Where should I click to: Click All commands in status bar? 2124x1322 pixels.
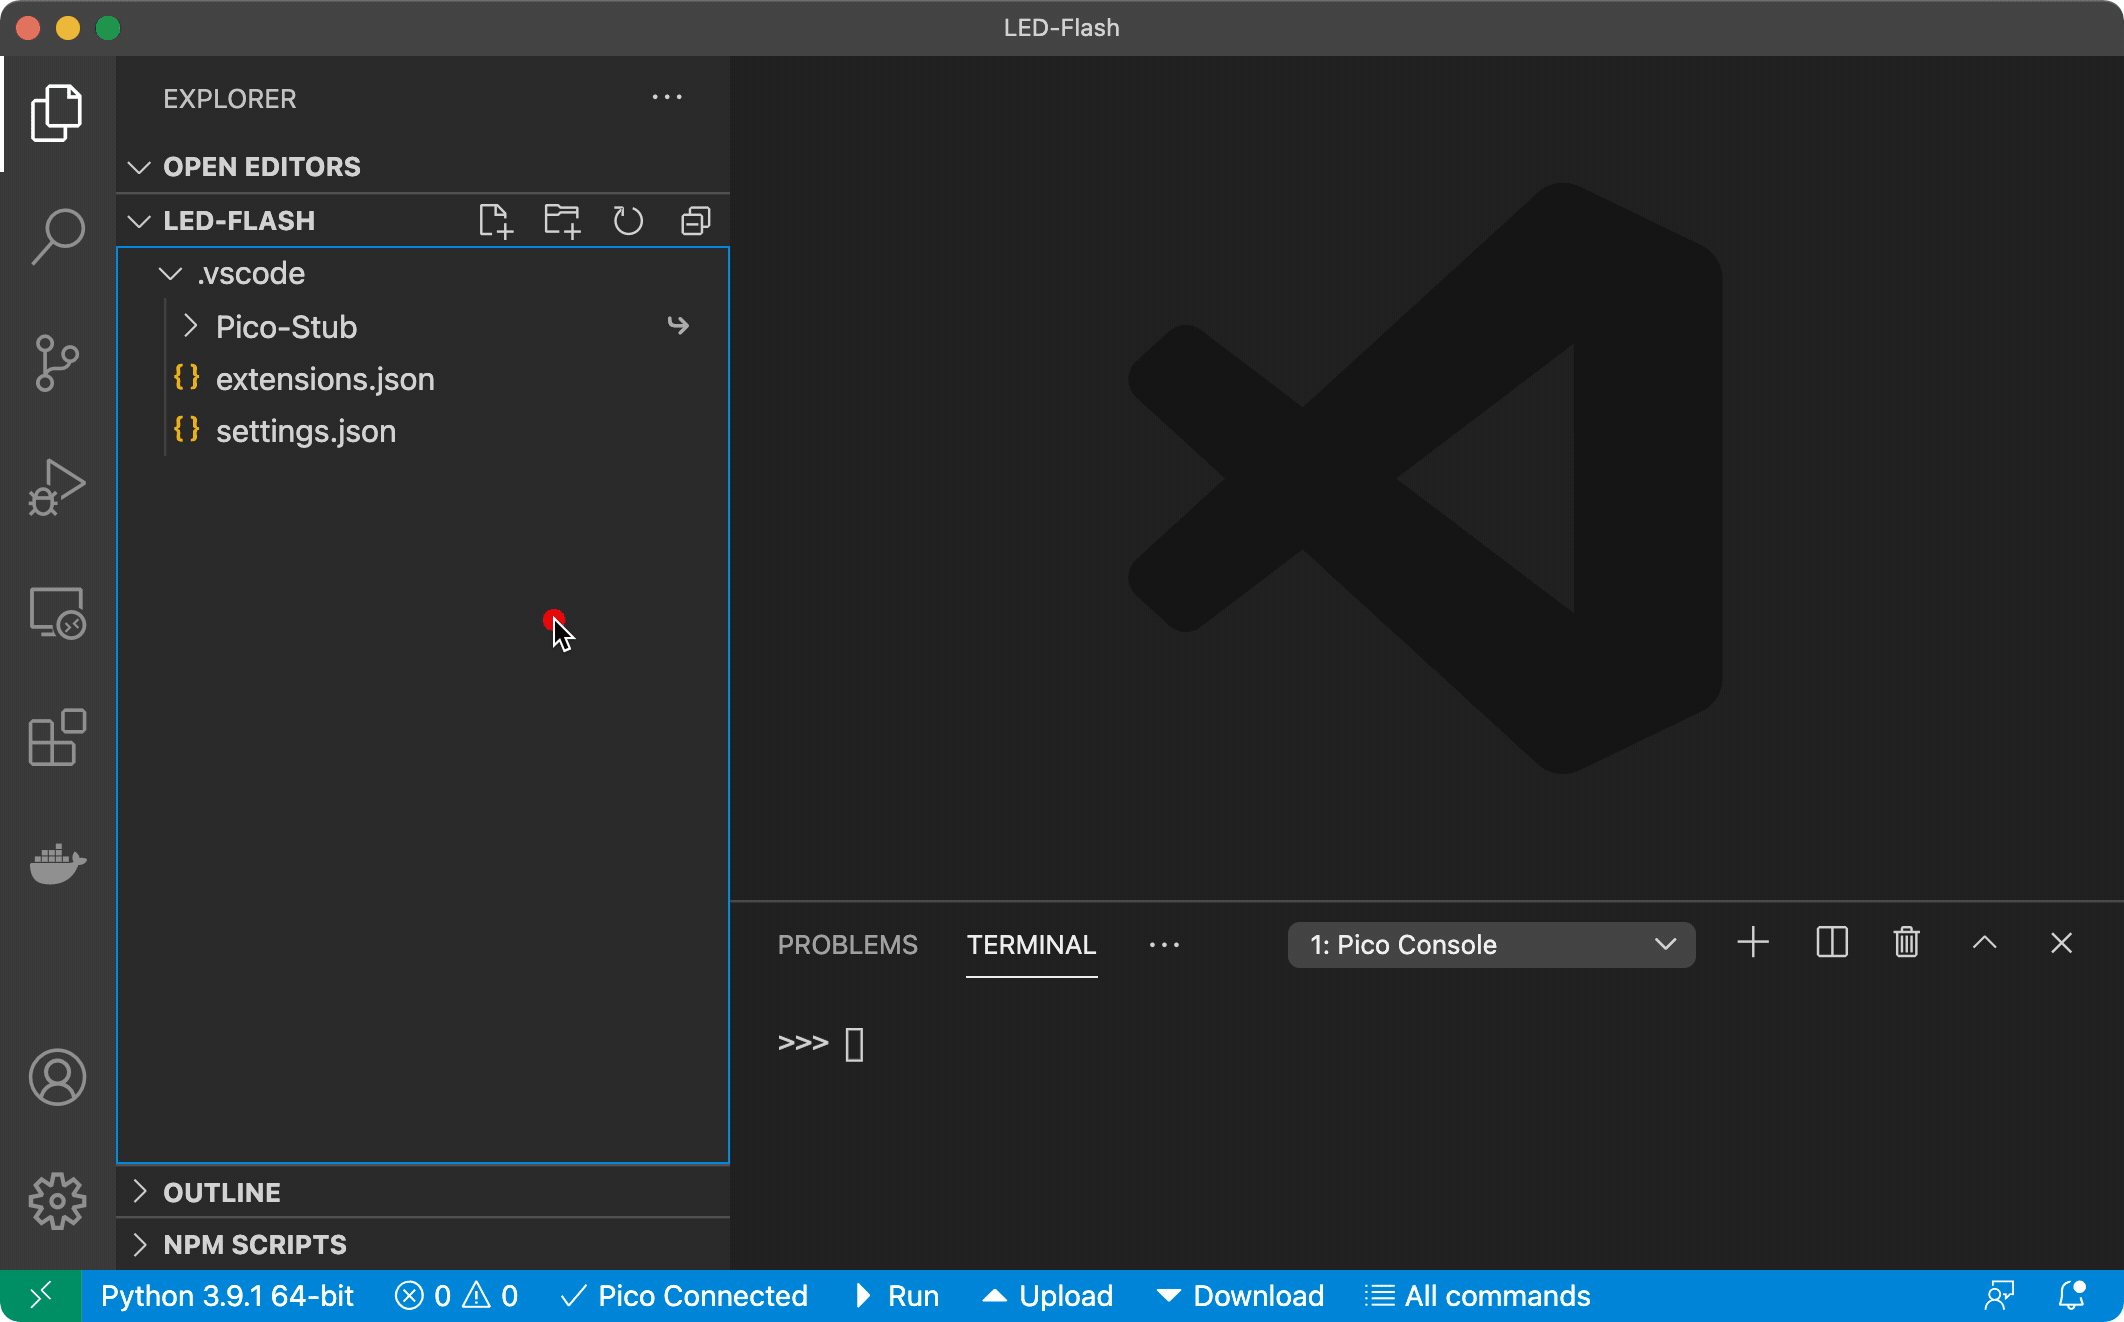pyautogui.click(x=1478, y=1296)
